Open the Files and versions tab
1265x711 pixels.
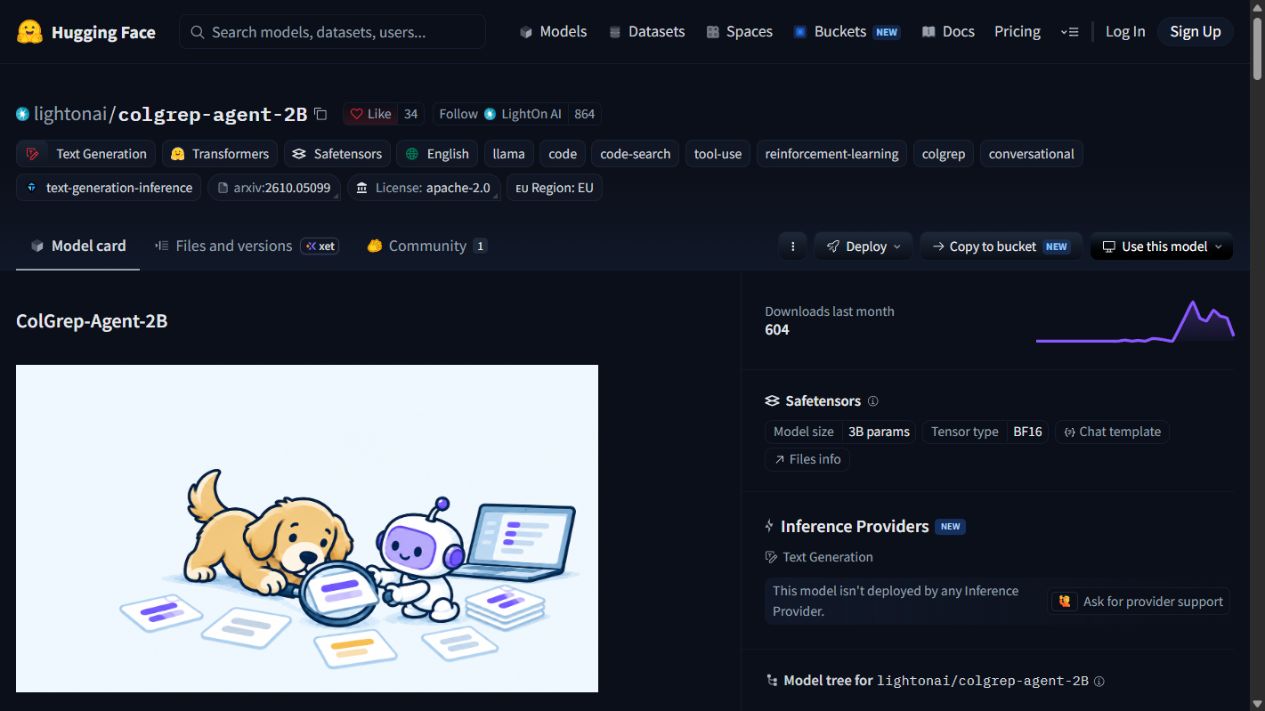[246, 246]
